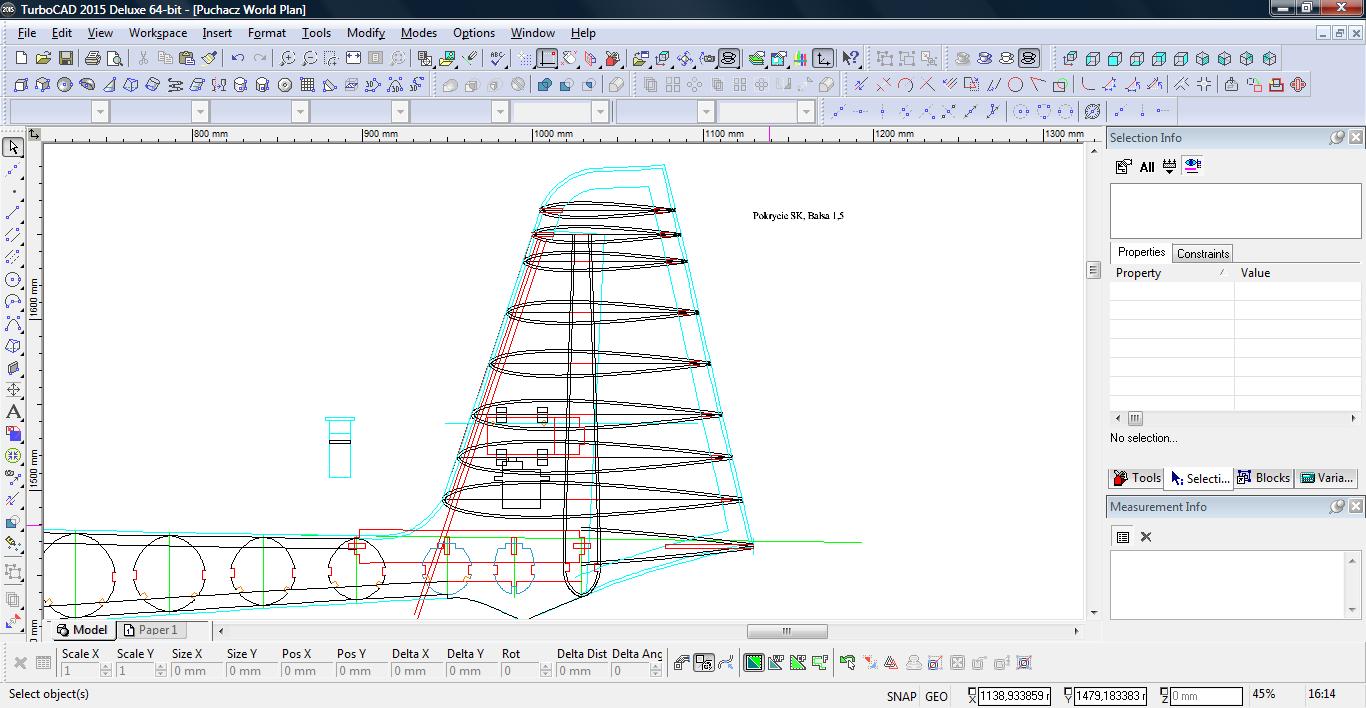Image resolution: width=1366 pixels, height=708 pixels.
Task: Open the first property toolbar dropdown
Action: [100, 112]
